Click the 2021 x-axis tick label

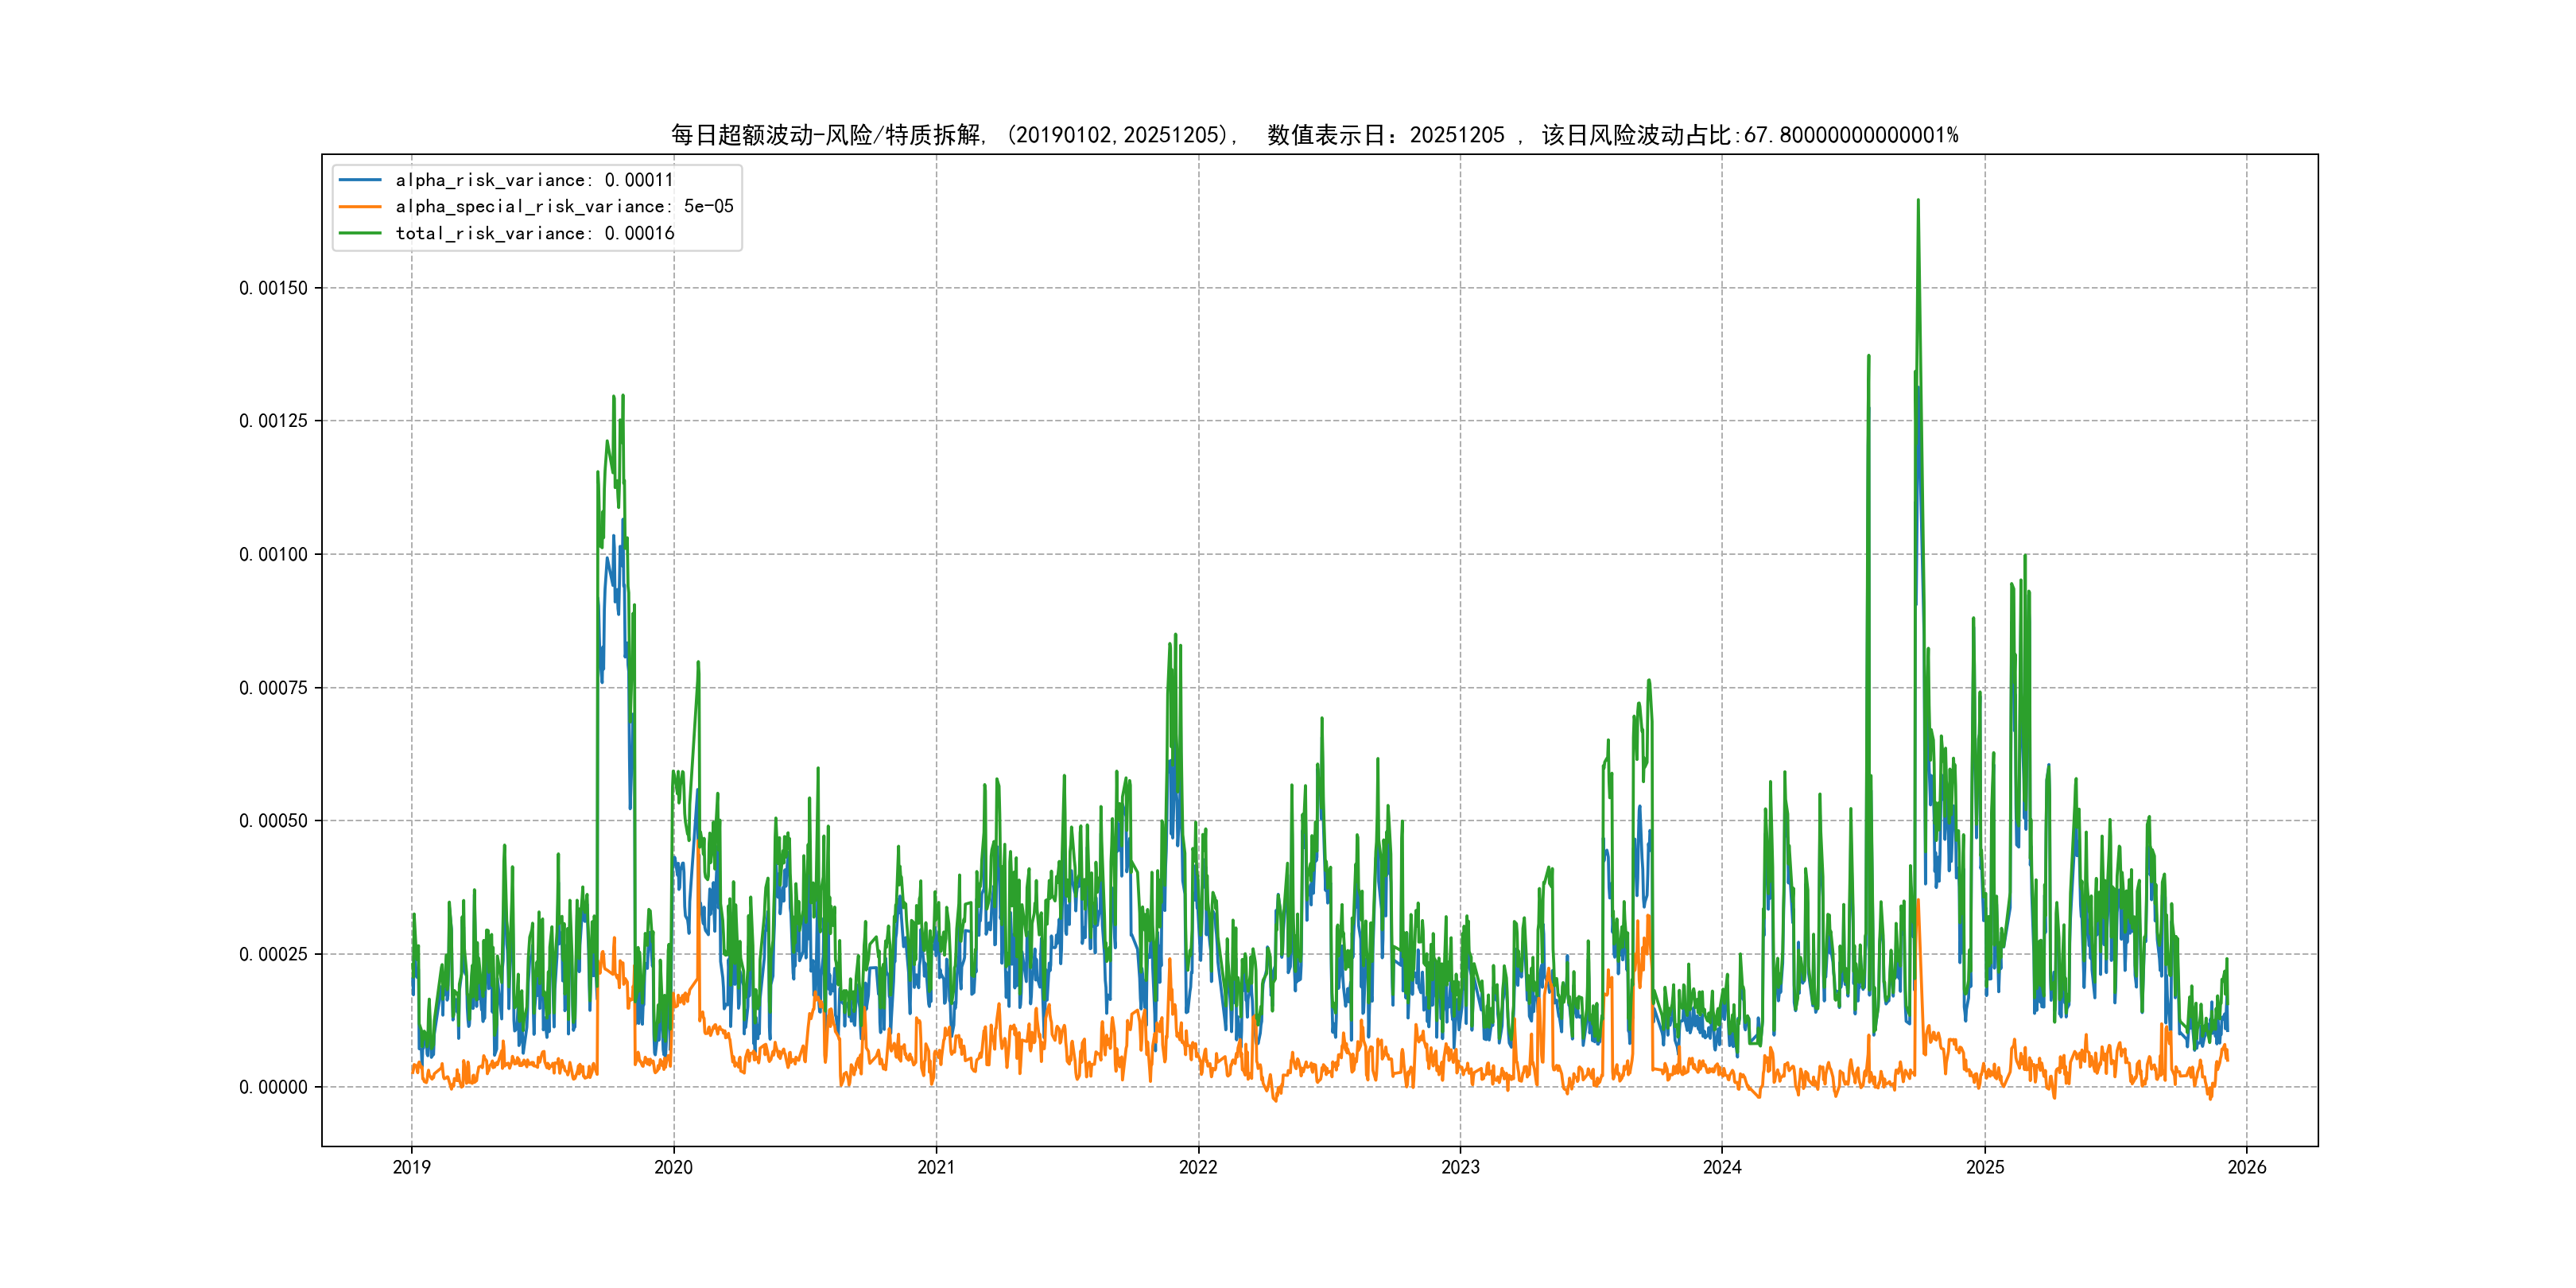936,1167
